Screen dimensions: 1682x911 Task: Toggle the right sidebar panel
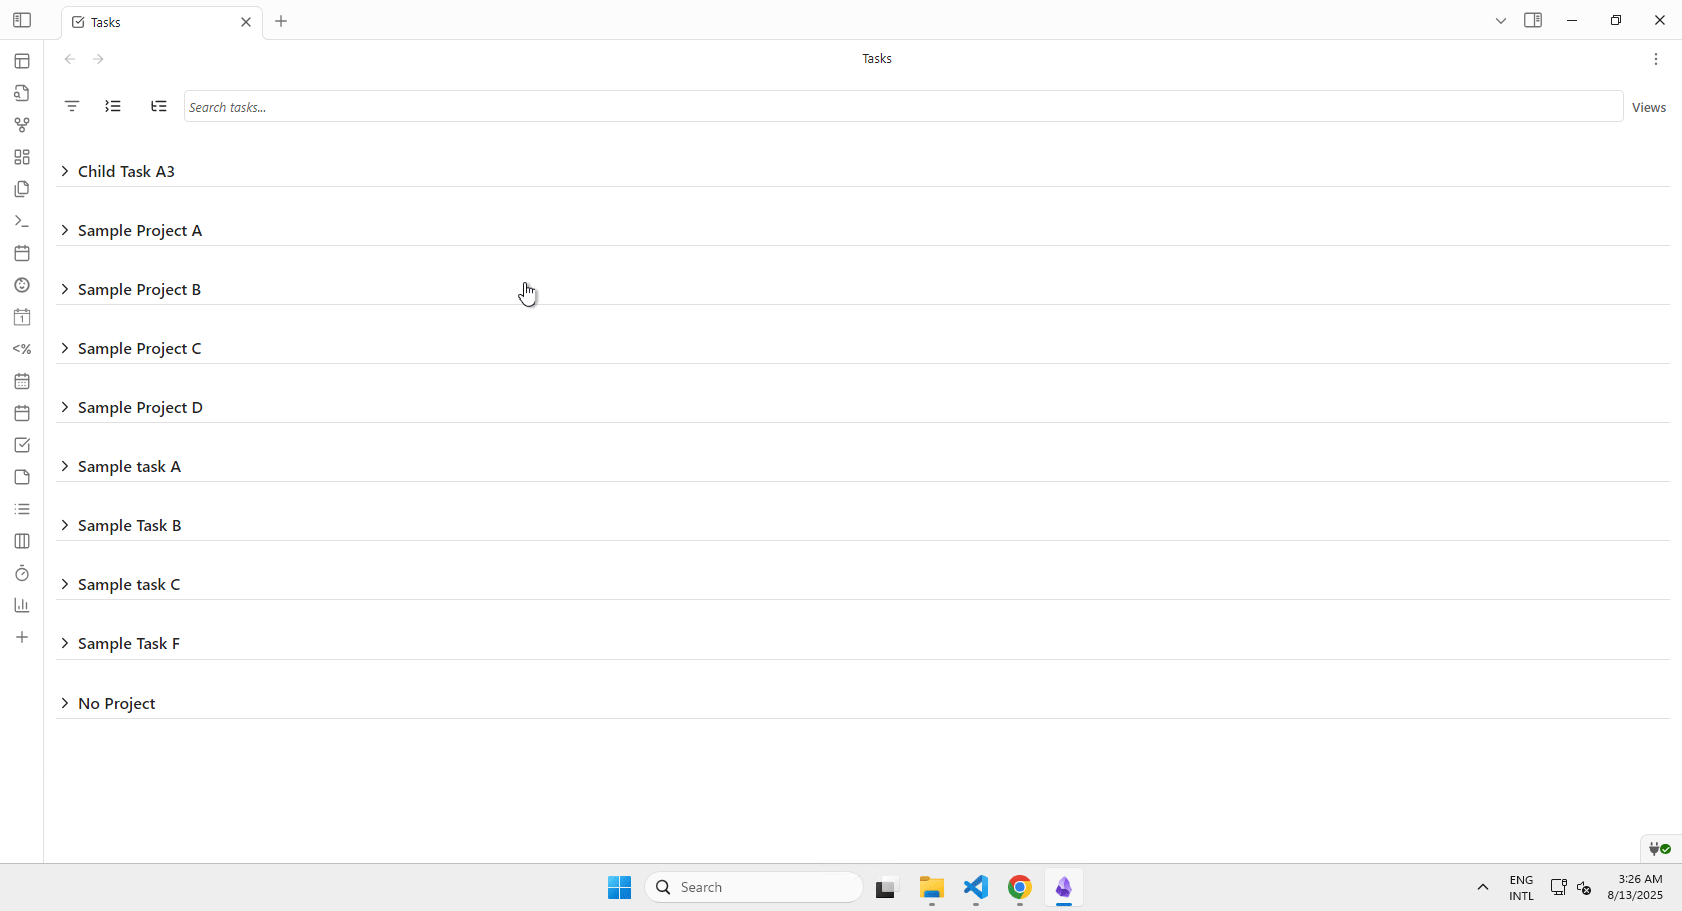click(x=1533, y=21)
